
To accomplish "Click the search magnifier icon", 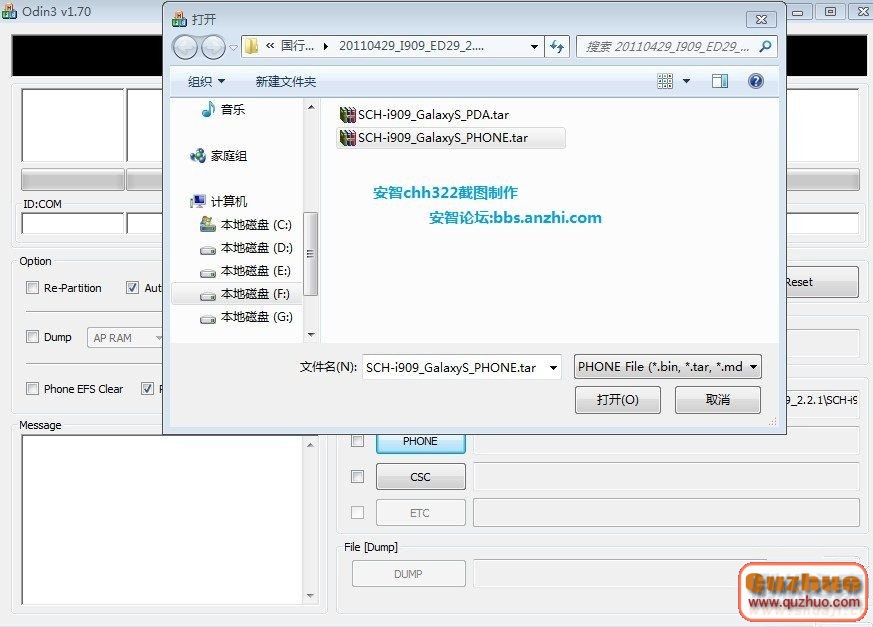I will click(x=766, y=47).
